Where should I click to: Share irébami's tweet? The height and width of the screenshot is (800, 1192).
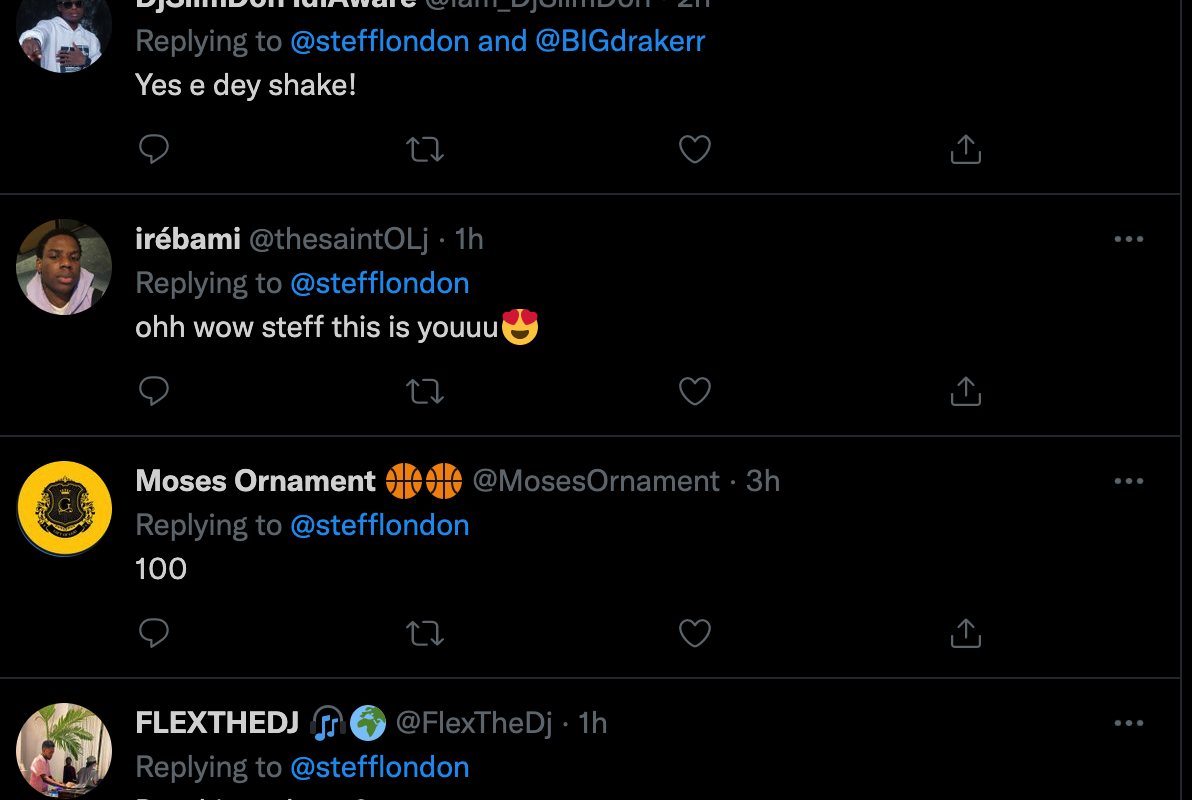click(965, 391)
